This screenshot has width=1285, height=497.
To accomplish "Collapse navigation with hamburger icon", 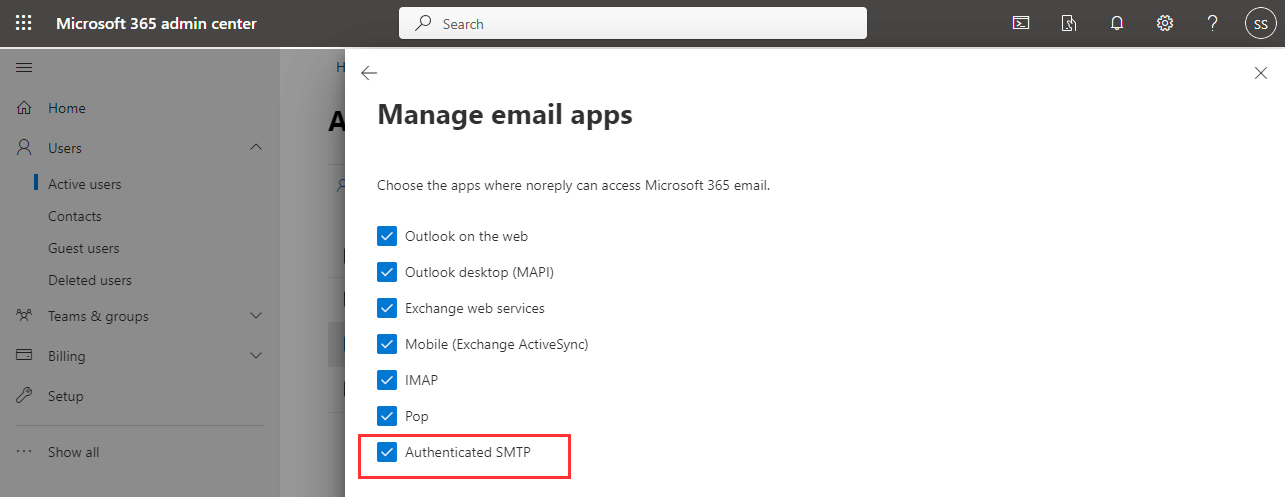I will [24, 68].
